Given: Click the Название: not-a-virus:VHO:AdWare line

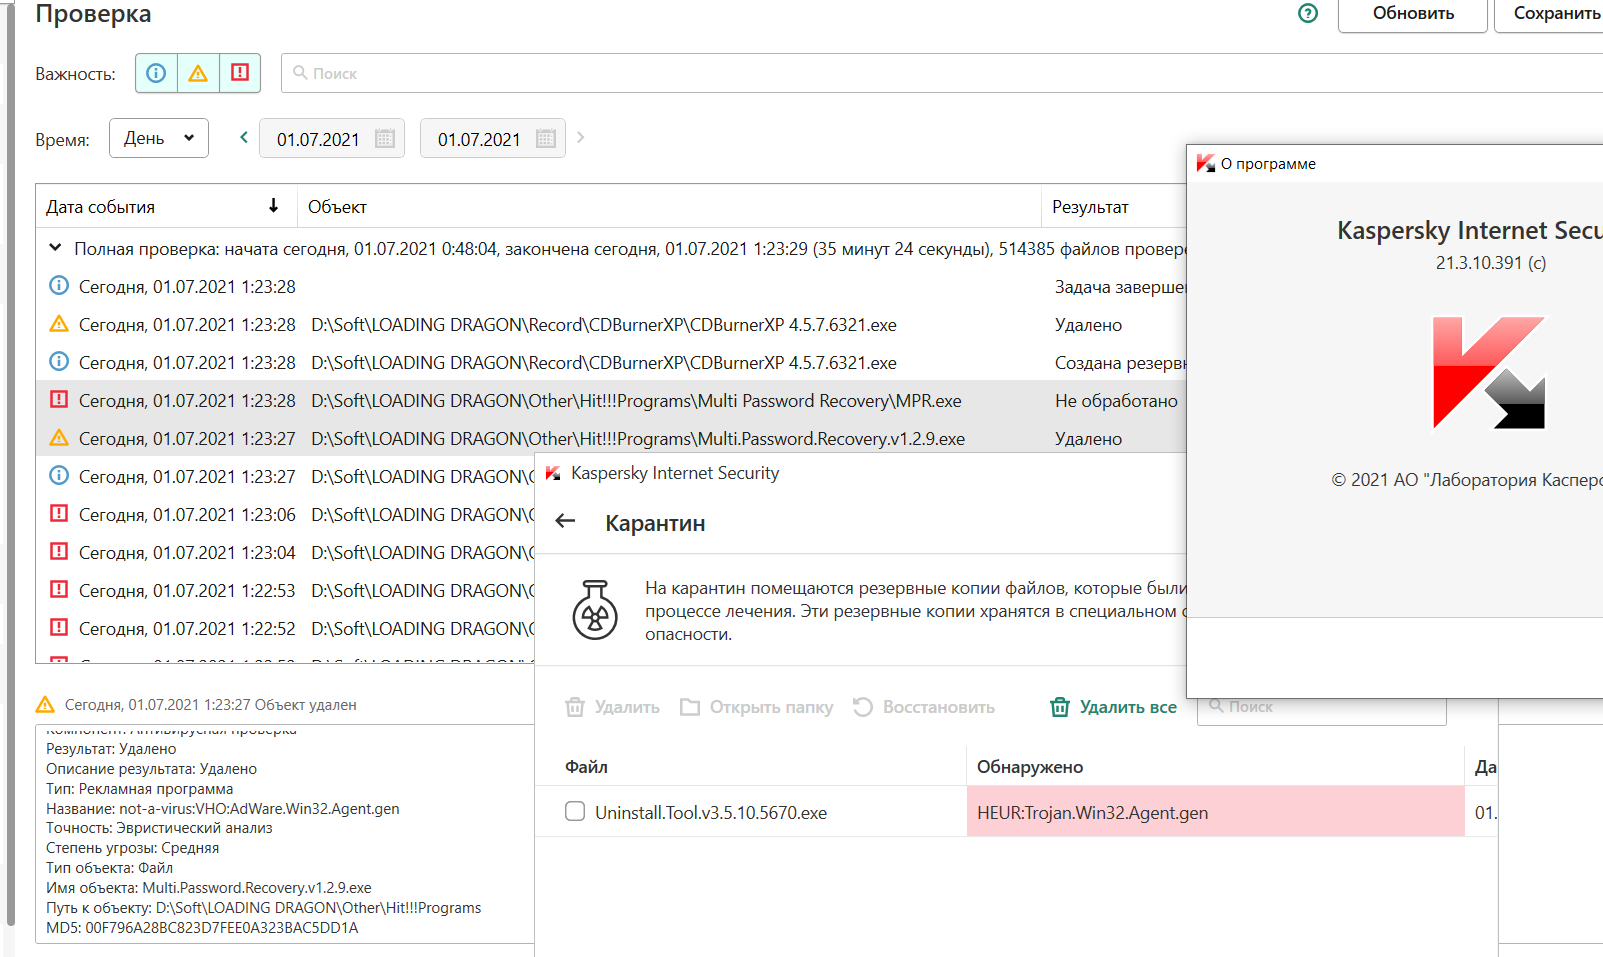Looking at the screenshot, I should (x=223, y=809).
